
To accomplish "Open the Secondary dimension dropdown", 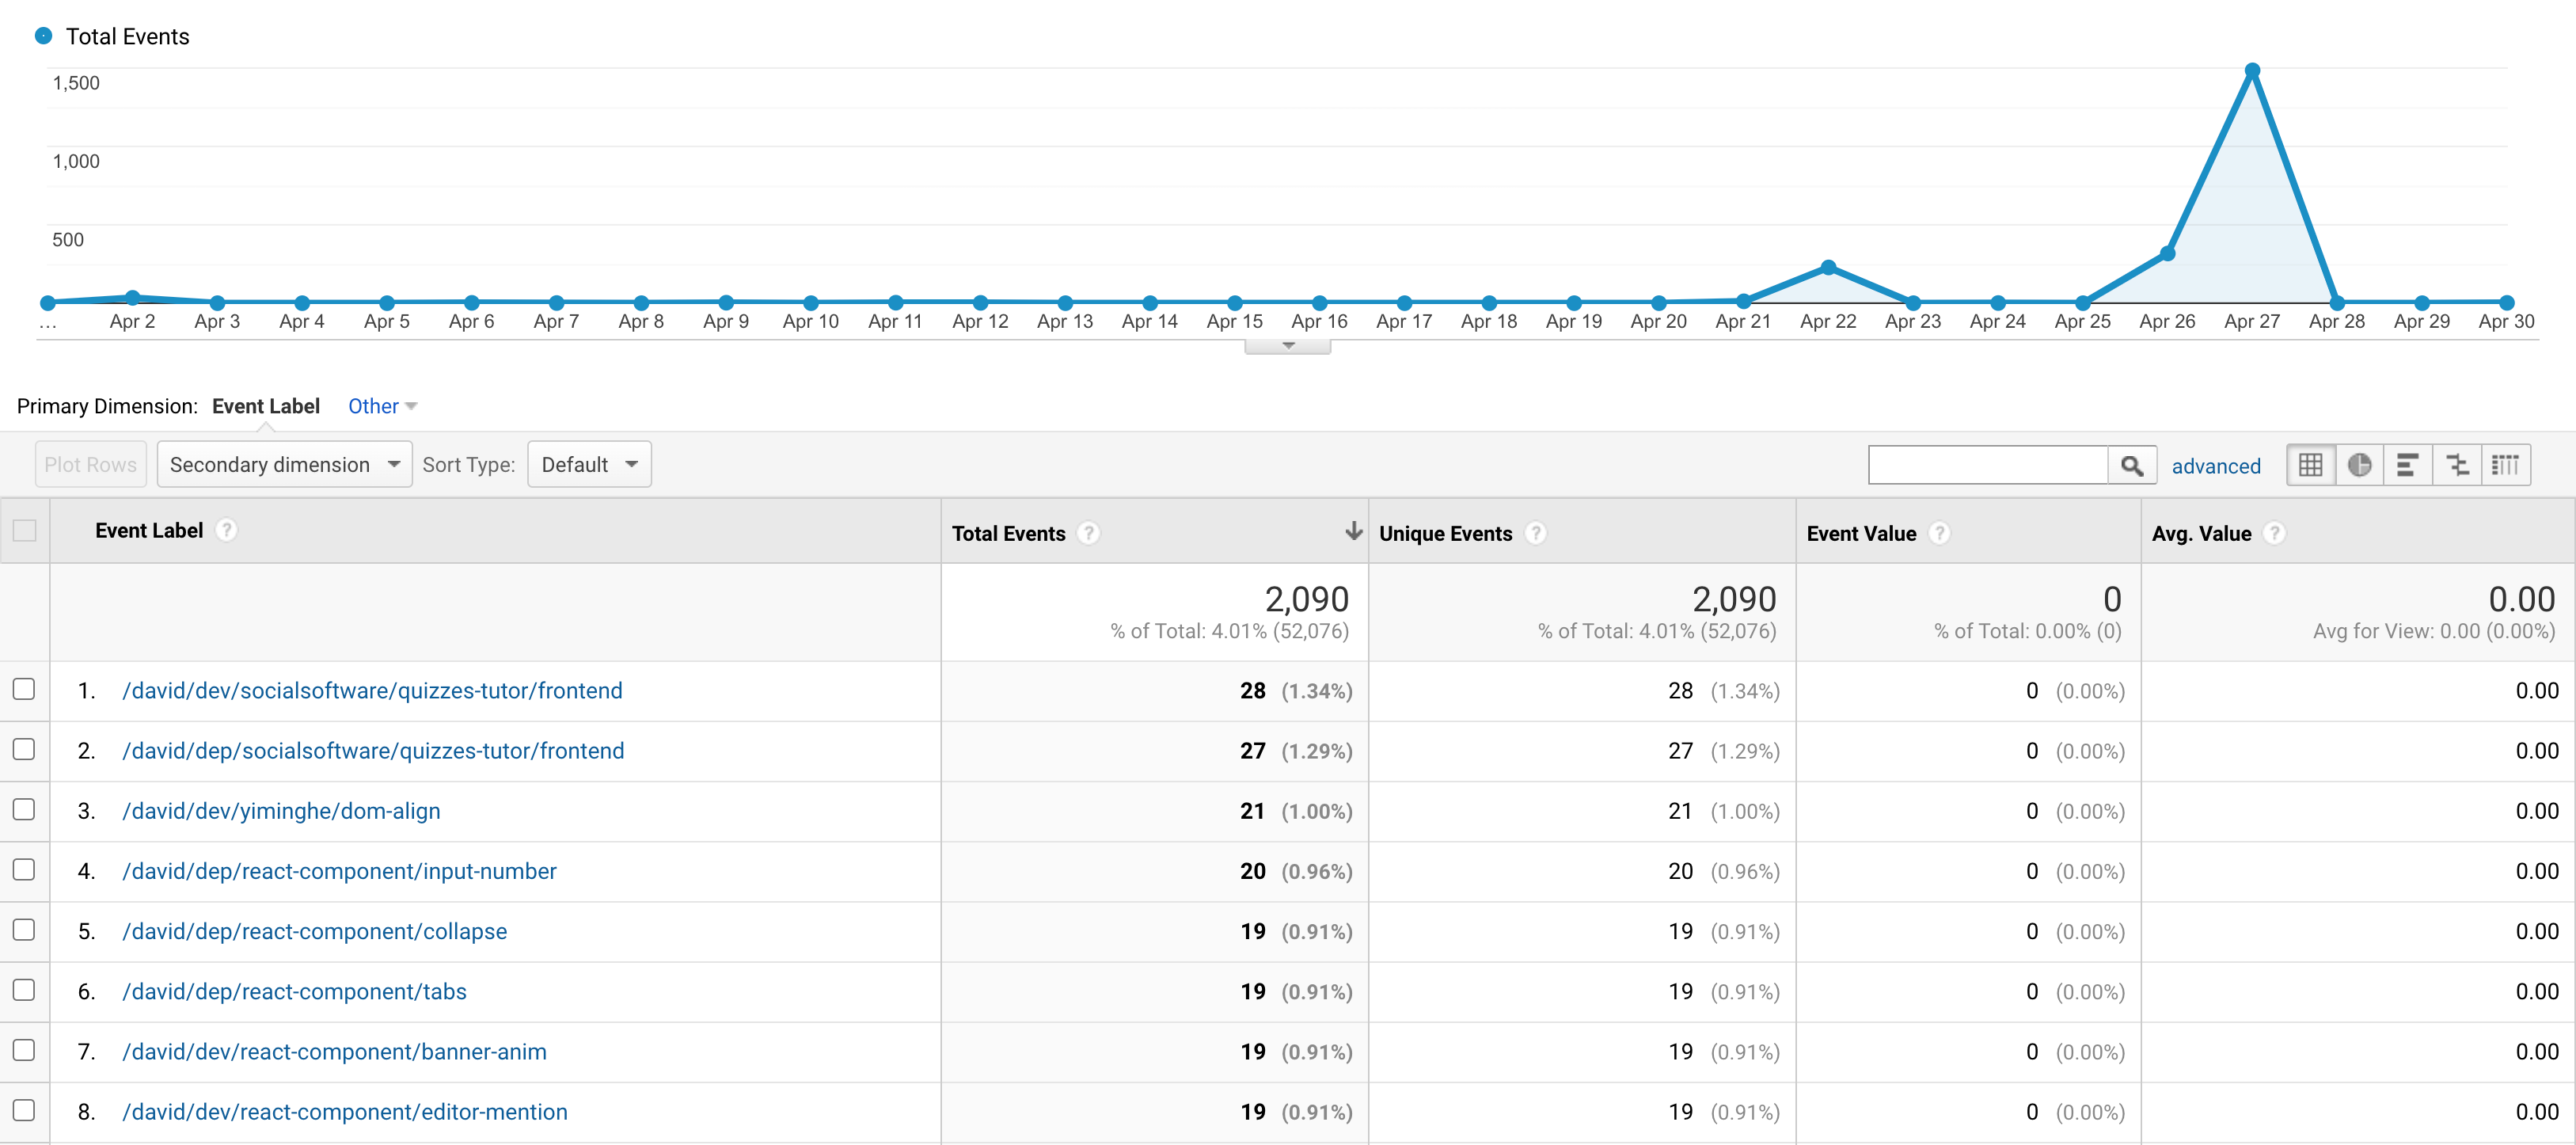I will (284, 465).
